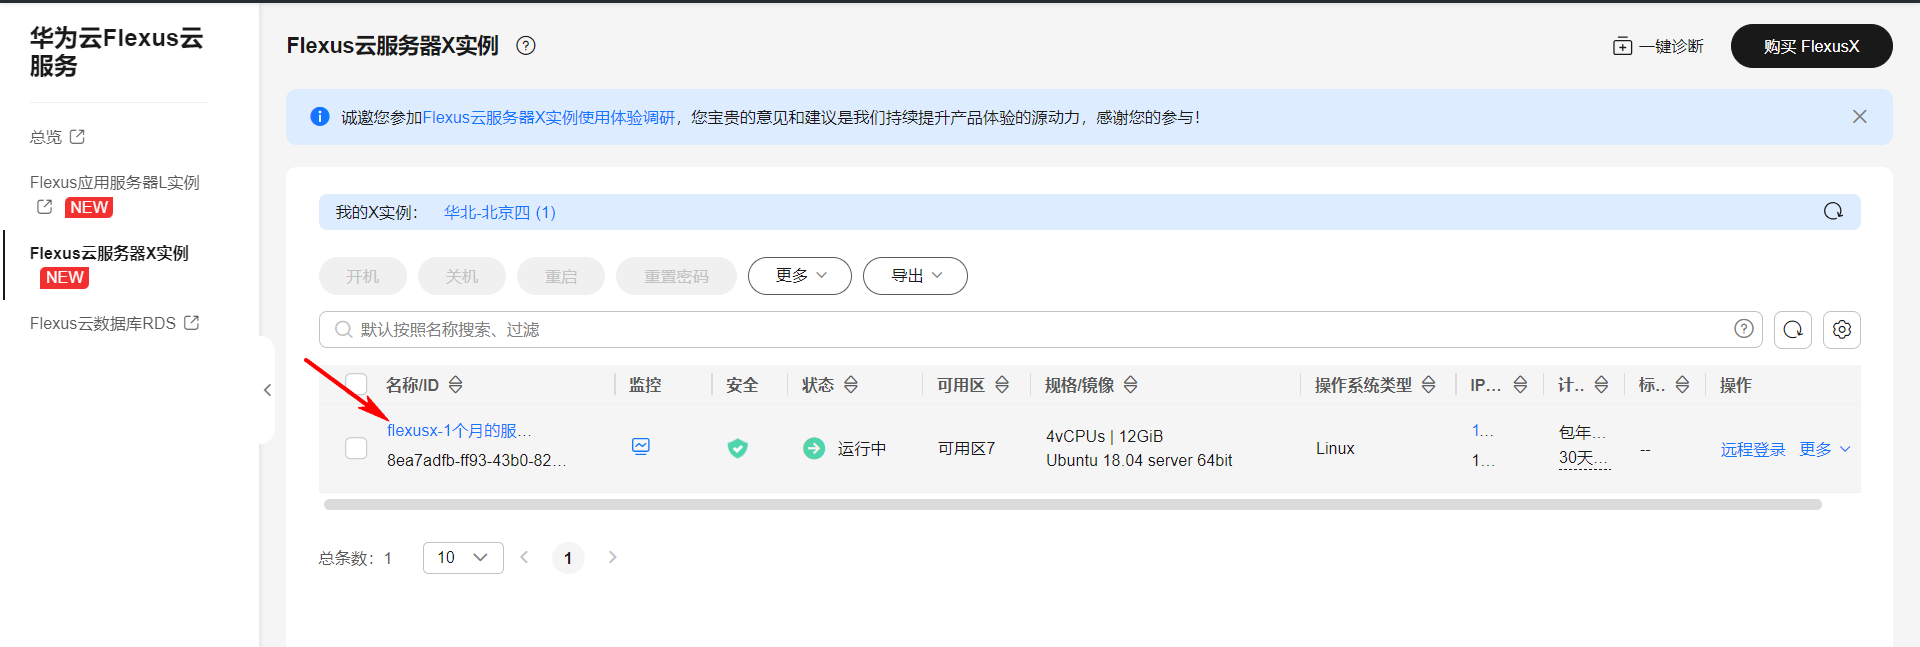This screenshot has height=647, width=1920.
Task: Click the instance search filter field
Action: (1030, 330)
